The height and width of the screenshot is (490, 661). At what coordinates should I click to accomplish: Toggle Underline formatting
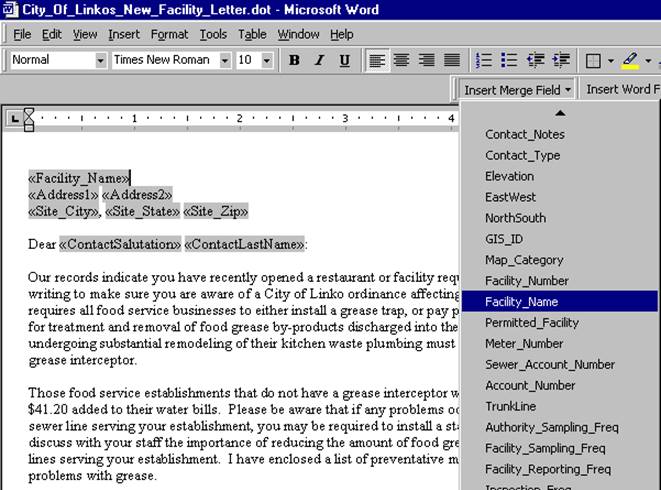pyautogui.click(x=344, y=60)
